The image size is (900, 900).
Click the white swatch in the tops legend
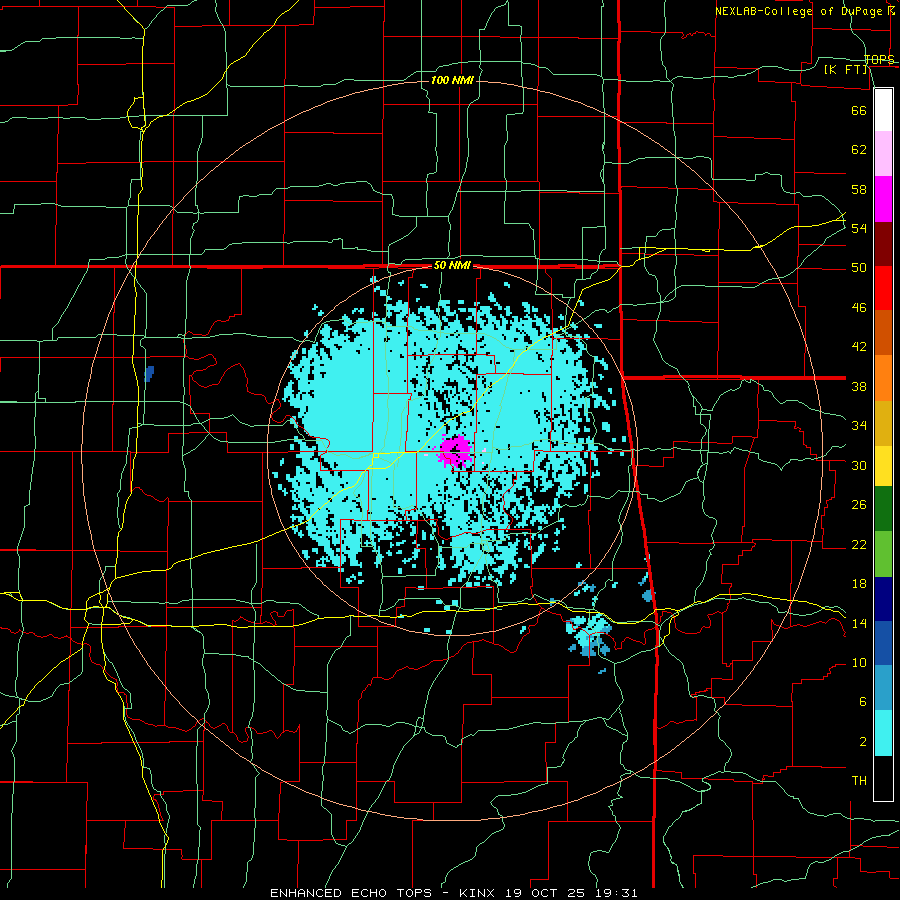(883, 110)
